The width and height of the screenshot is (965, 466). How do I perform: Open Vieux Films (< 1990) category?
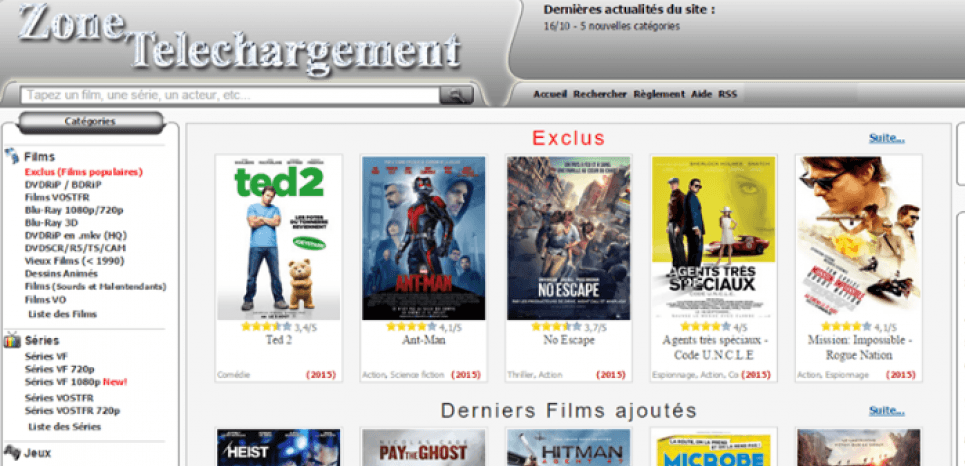click(x=74, y=261)
